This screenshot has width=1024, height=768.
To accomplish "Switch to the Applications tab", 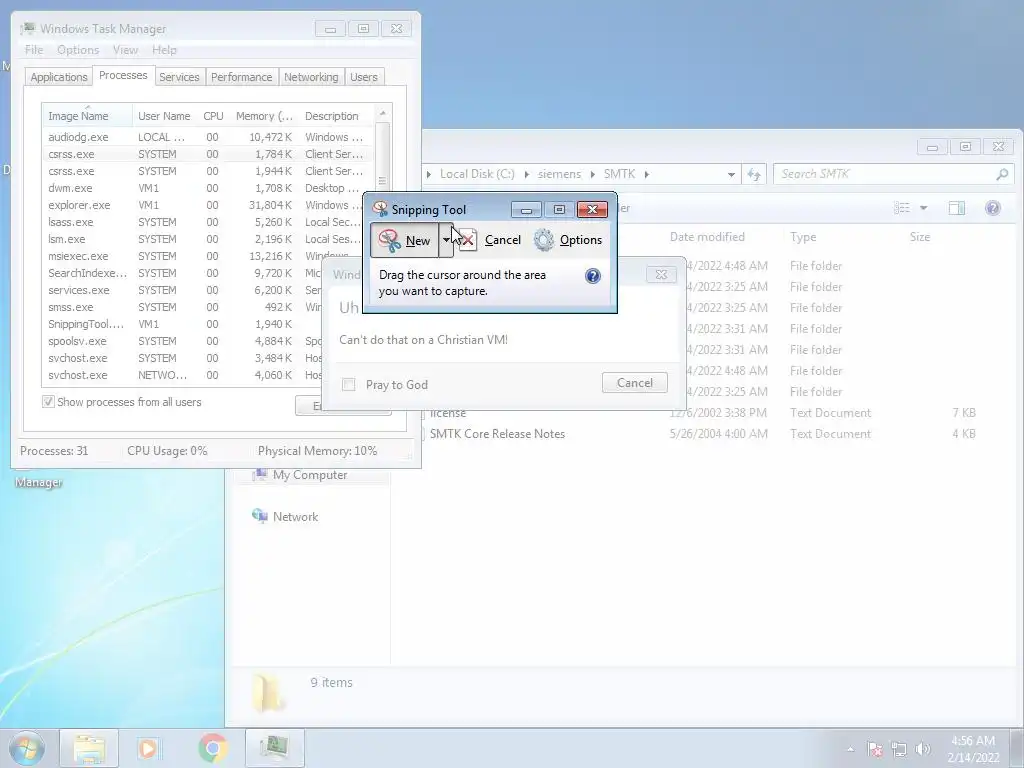I will [x=59, y=77].
